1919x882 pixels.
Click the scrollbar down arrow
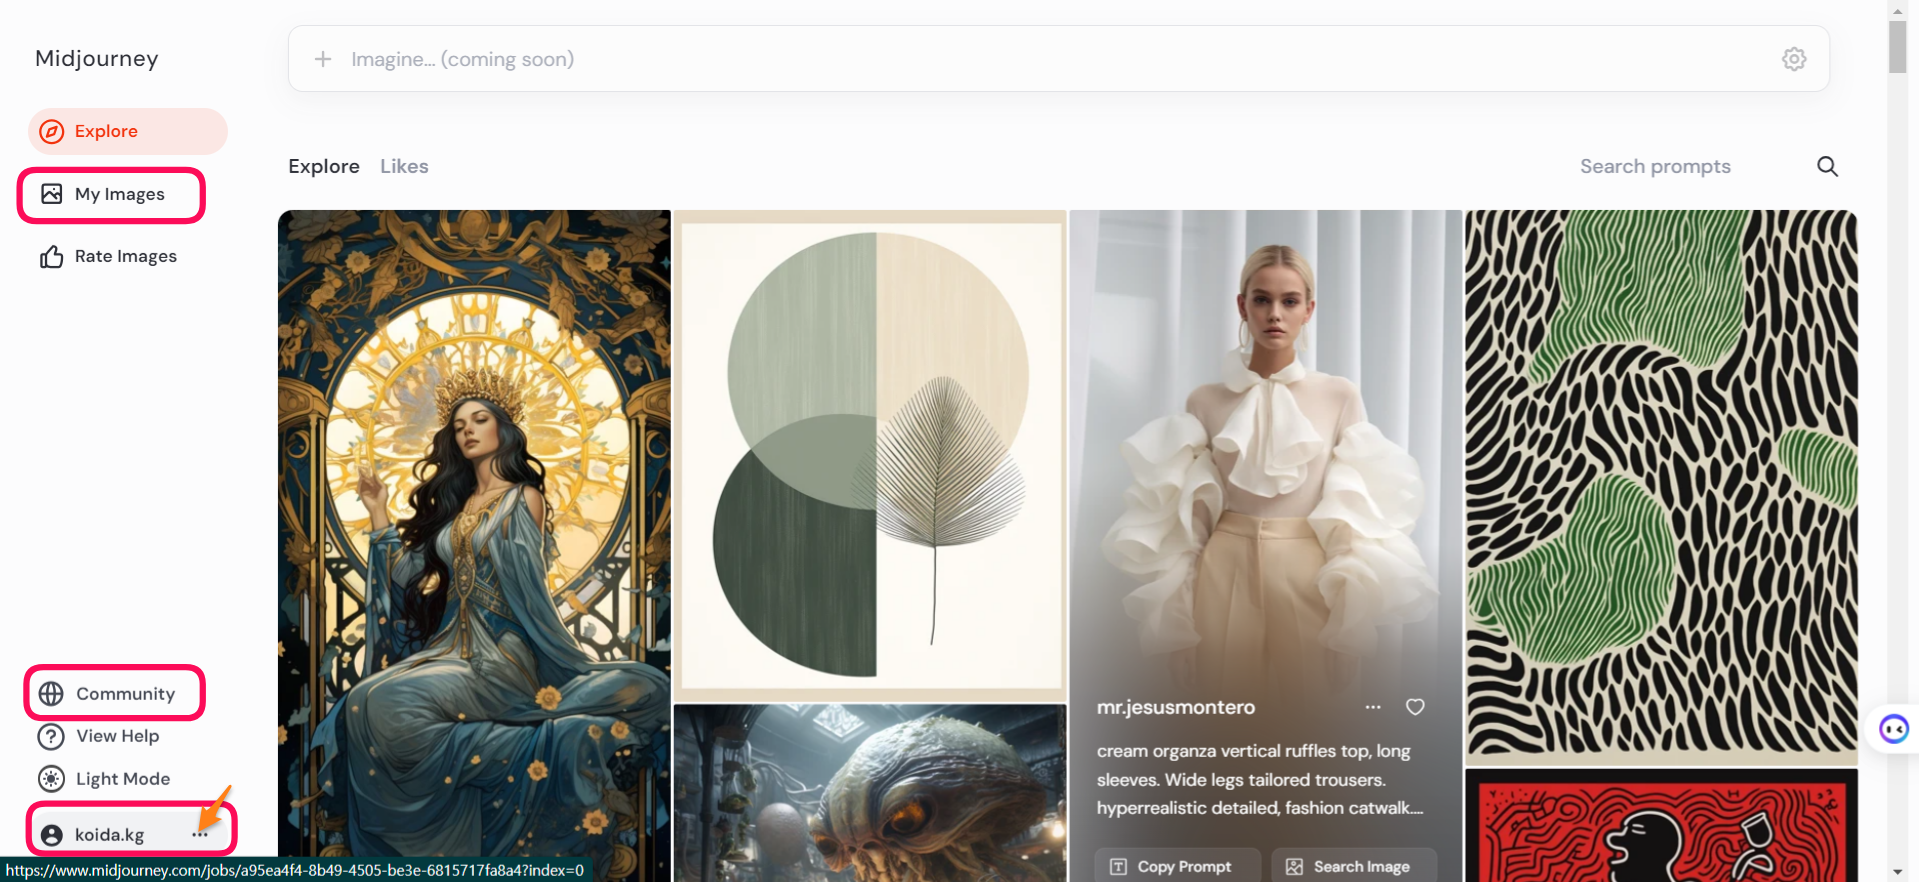click(x=1897, y=872)
